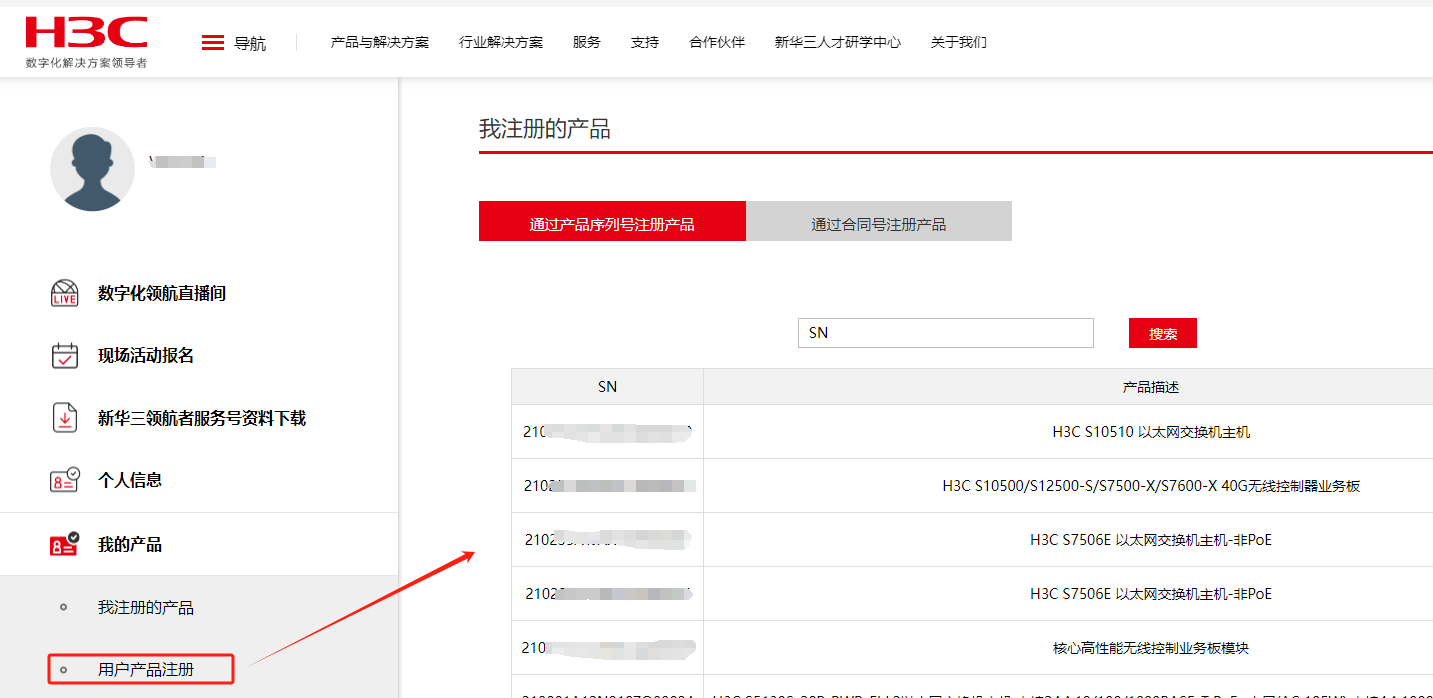Open 数字化领航直播间

(162, 293)
